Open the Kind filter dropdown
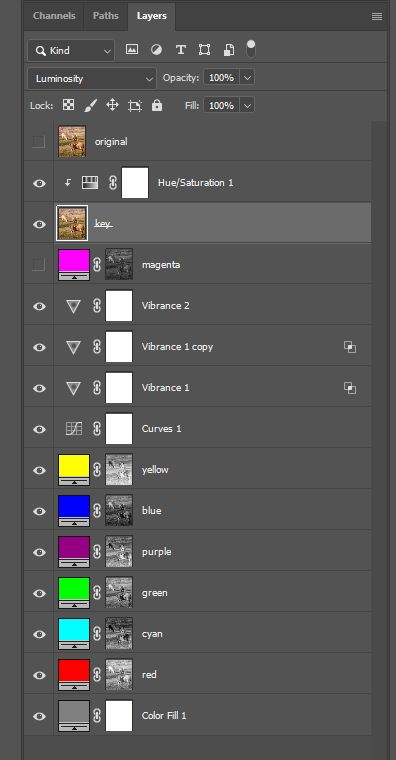The image size is (396, 760). [x=71, y=50]
